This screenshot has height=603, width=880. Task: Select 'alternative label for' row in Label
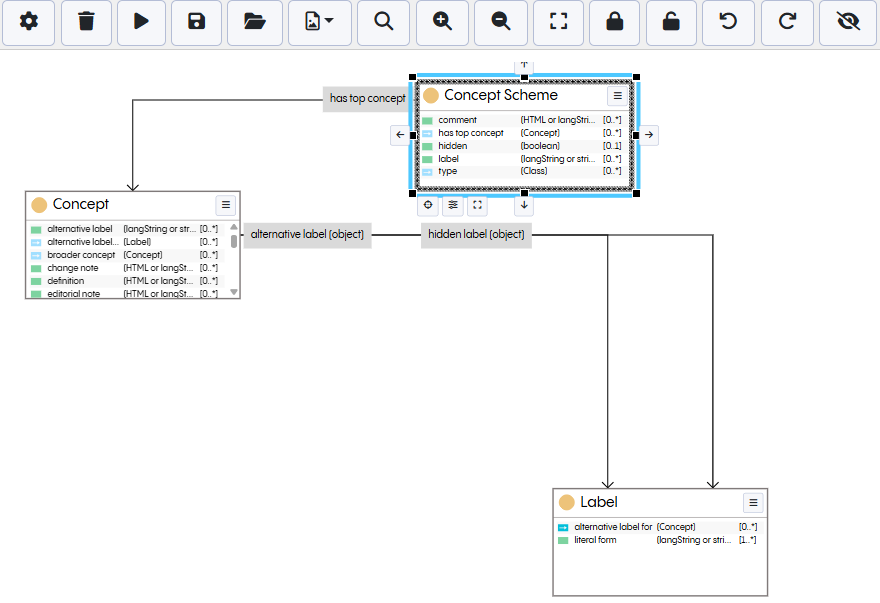(658, 527)
